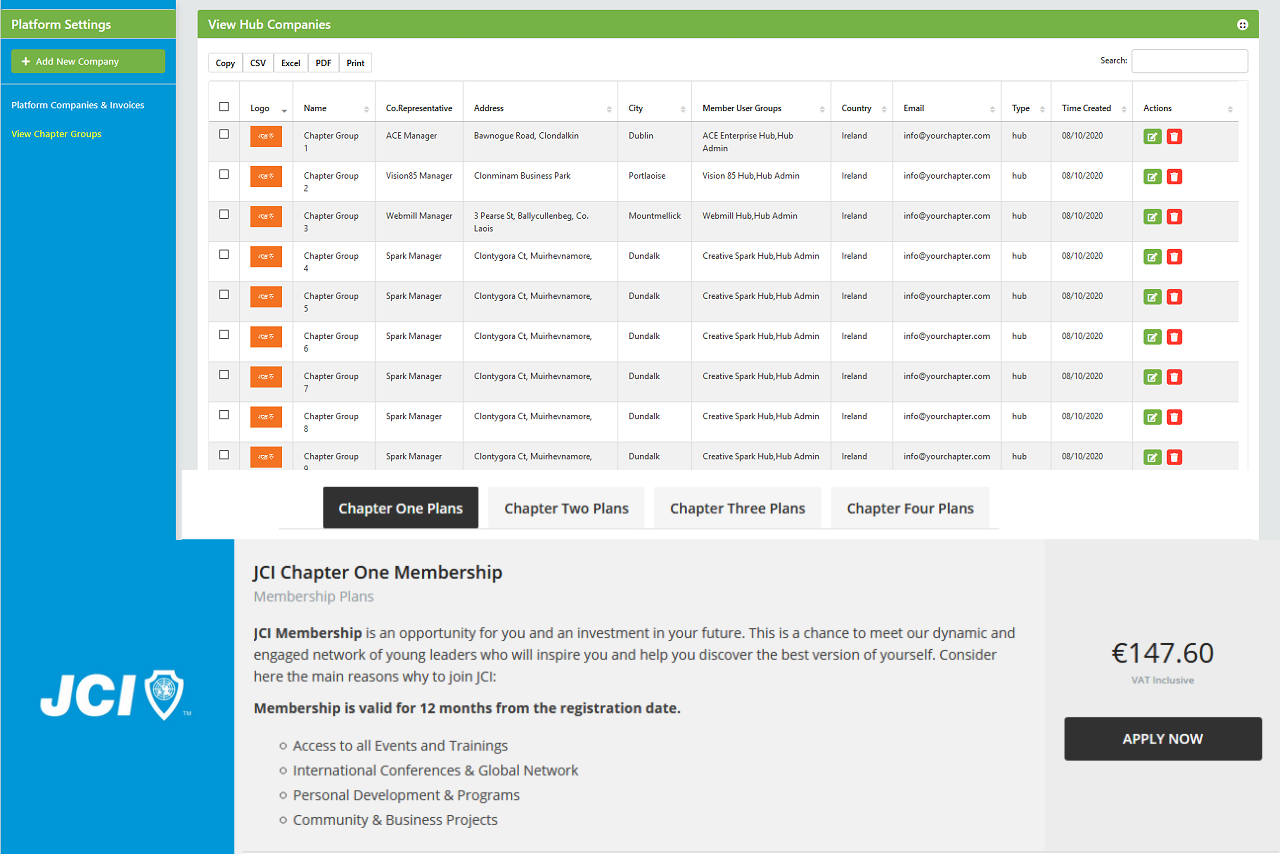Switch to the Chapter Two Plans tab
Screen dimensions: 1280x854
(566, 507)
